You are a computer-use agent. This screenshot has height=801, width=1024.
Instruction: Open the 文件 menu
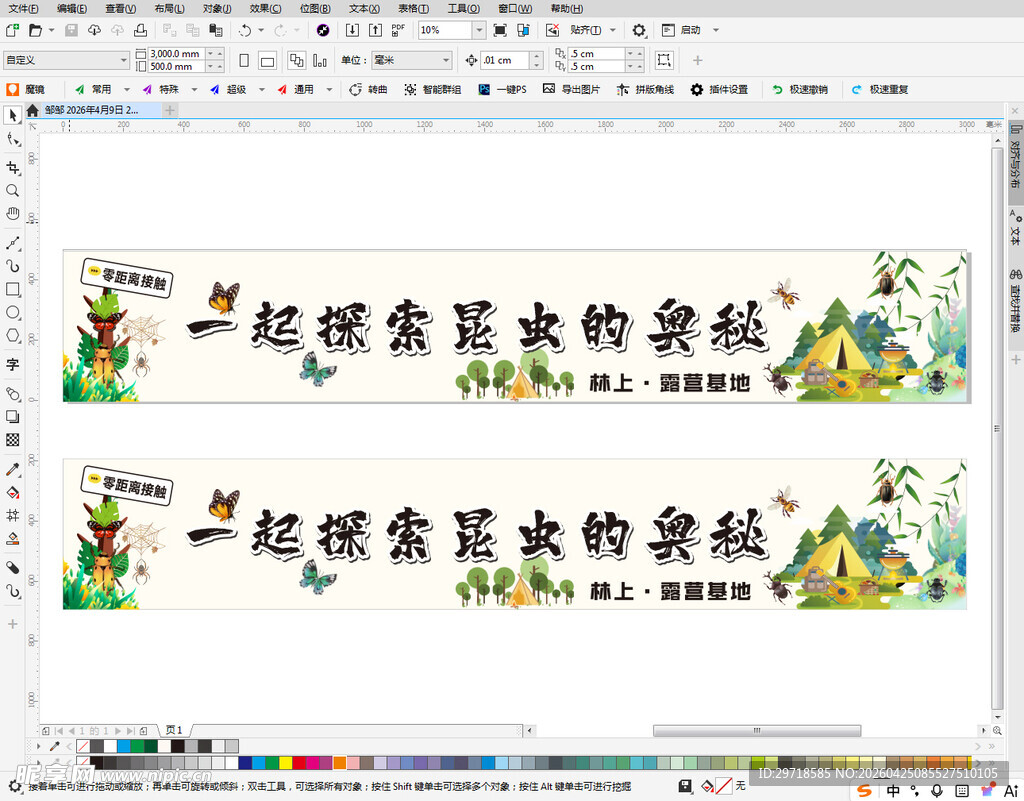[x=24, y=8]
